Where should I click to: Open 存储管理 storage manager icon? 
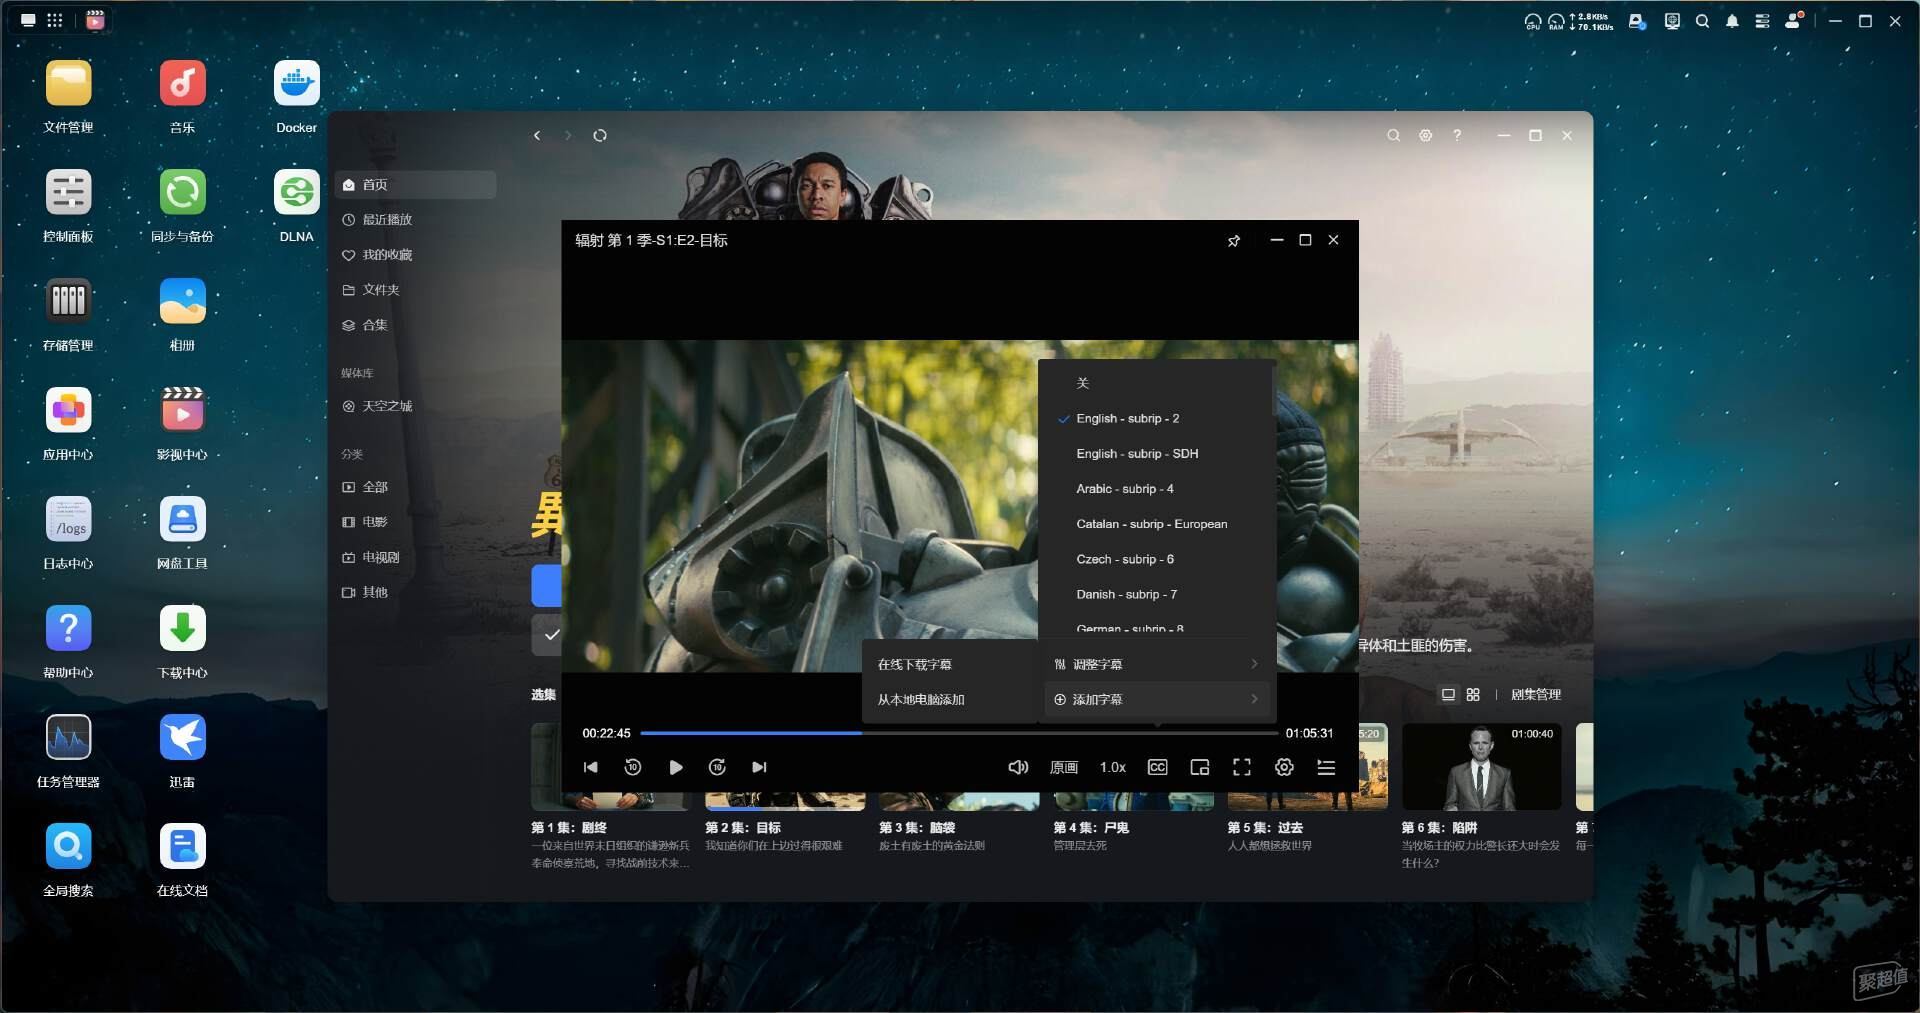(x=68, y=302)
